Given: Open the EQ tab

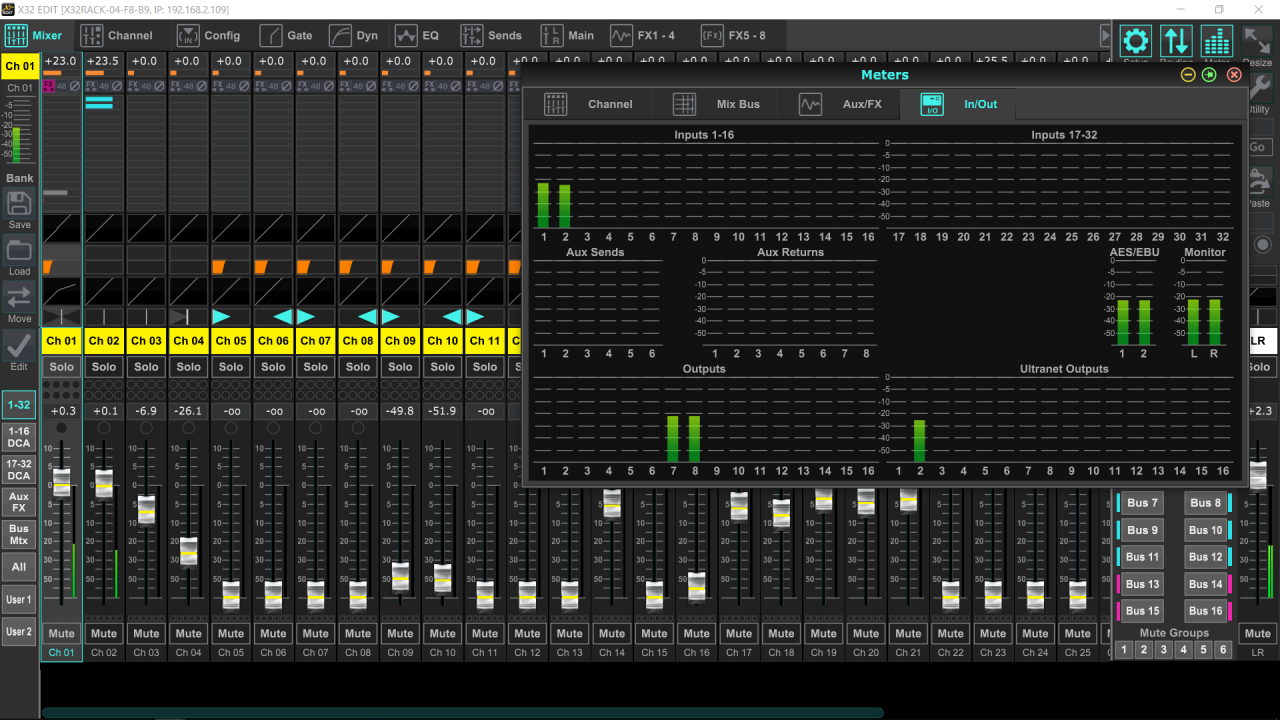Looking at the screenshot, I should point(417,35).
